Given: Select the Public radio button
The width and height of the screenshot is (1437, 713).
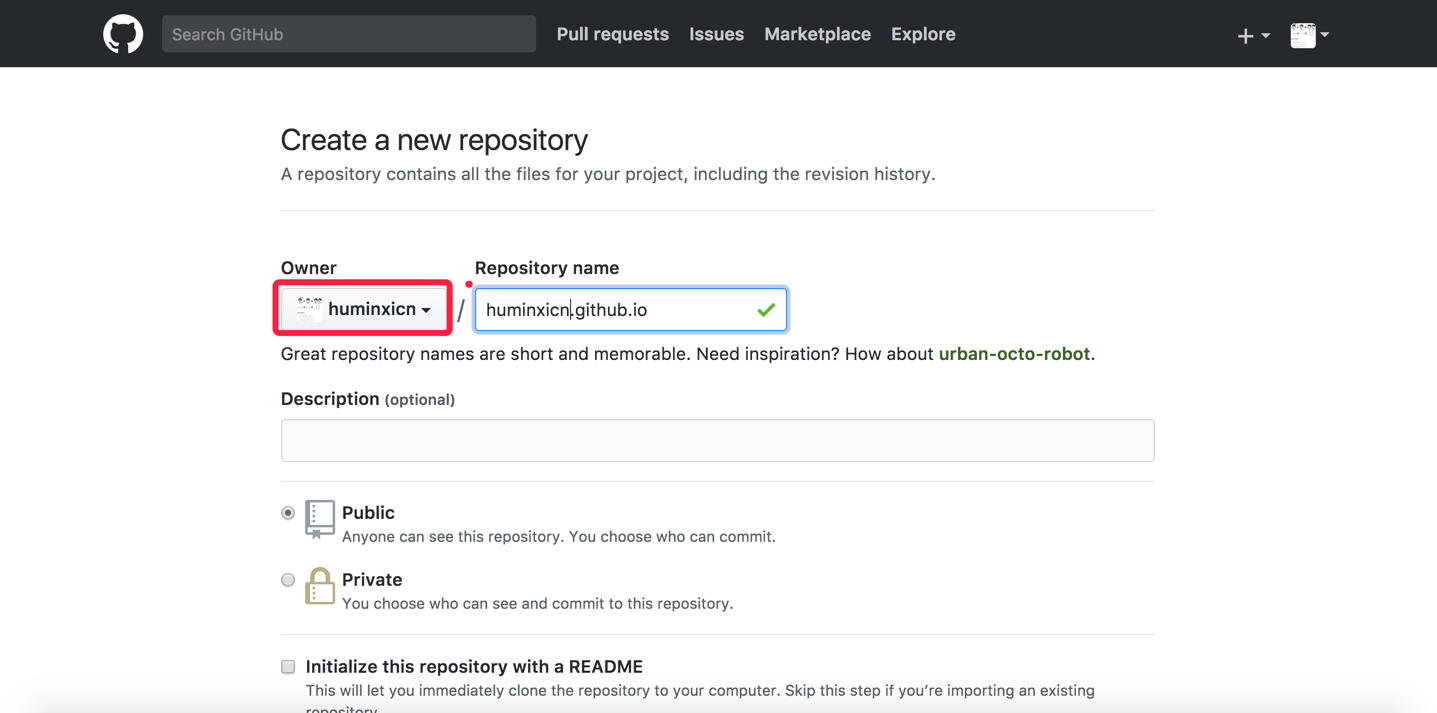Looking at the screenshot, I should tap(288, 513).
